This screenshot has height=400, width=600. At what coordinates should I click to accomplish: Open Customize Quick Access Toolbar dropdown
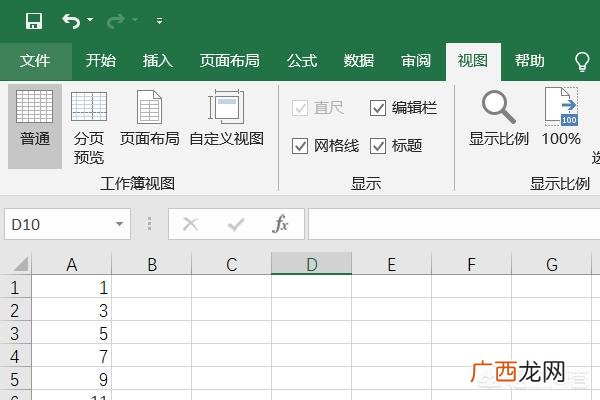[159, 21]
